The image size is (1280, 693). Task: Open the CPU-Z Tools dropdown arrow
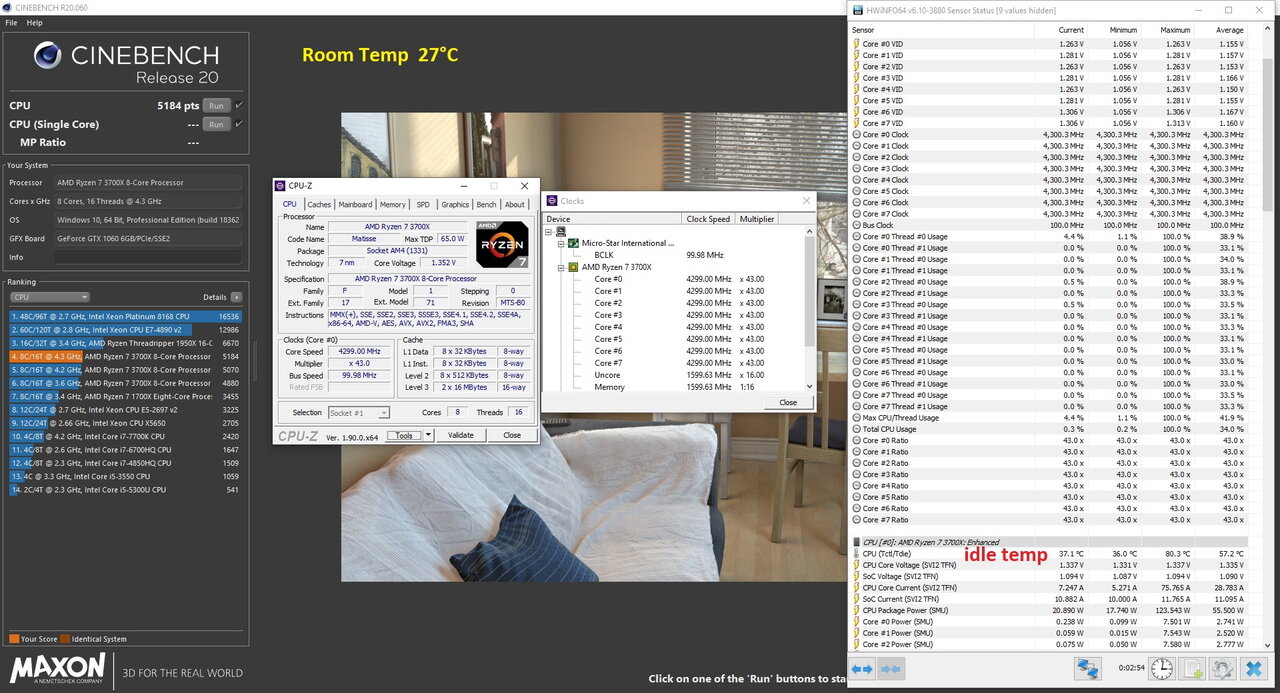[x=429, y=435]
